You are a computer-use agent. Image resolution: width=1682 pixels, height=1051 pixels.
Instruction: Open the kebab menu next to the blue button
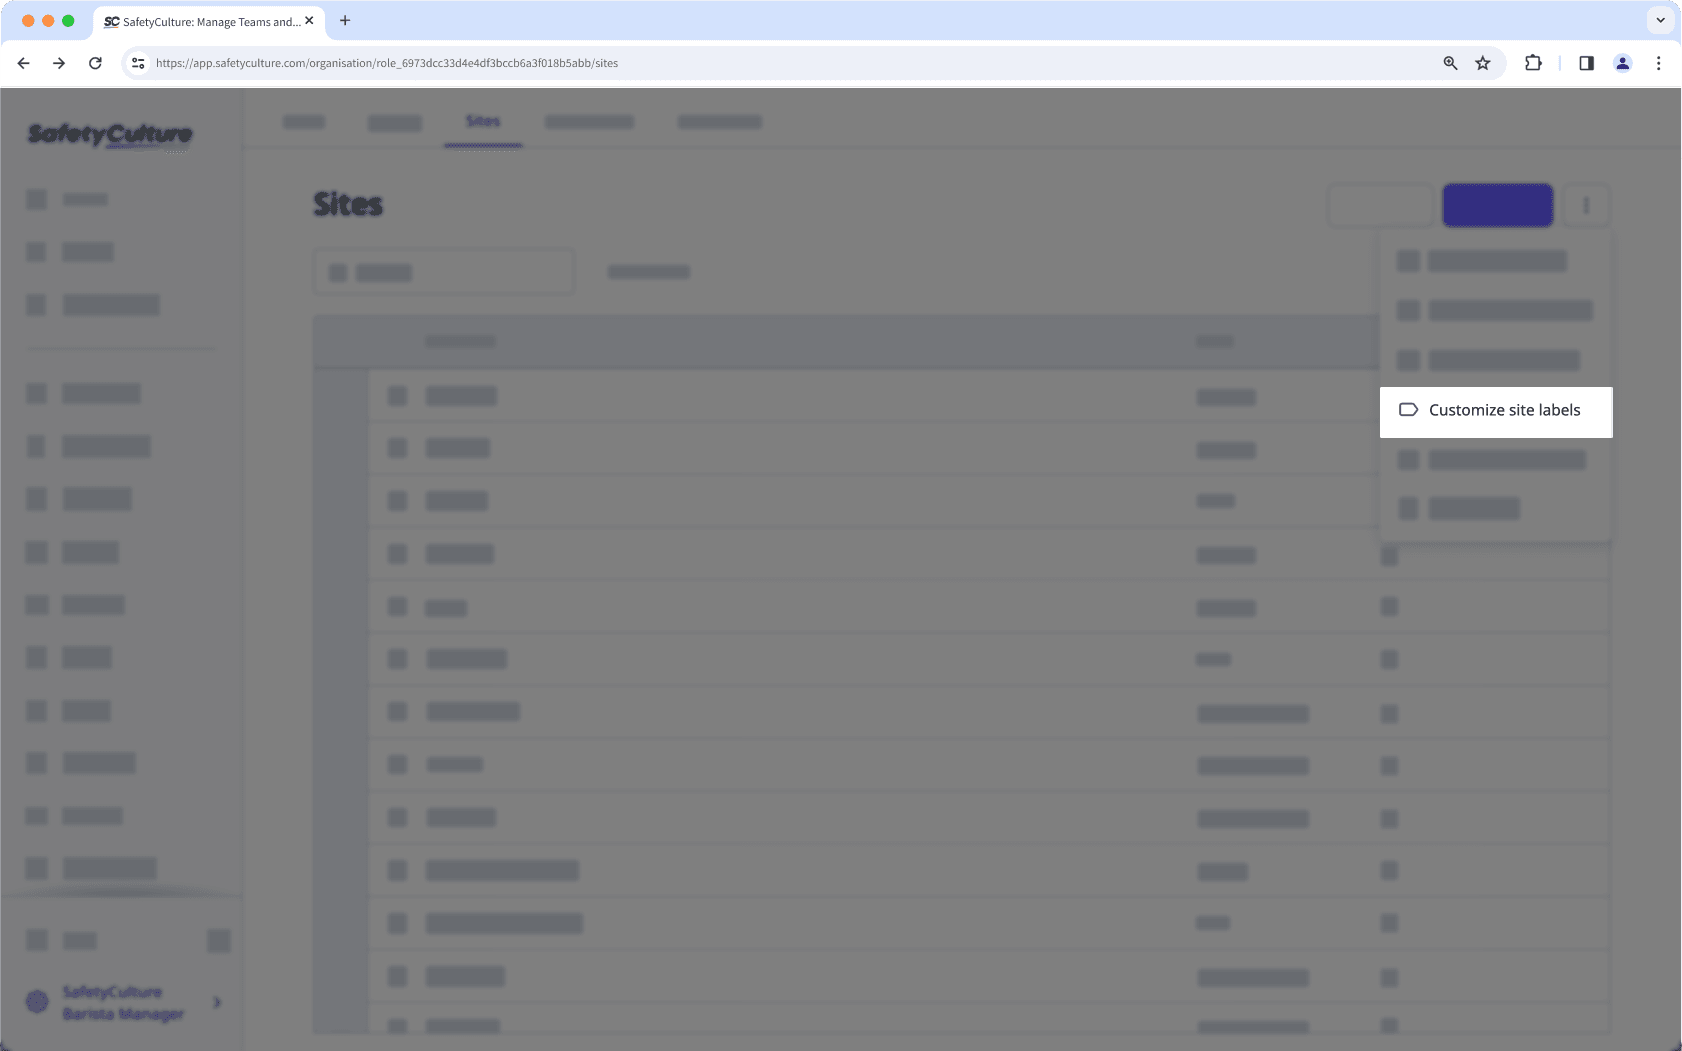coord(1584,205)
